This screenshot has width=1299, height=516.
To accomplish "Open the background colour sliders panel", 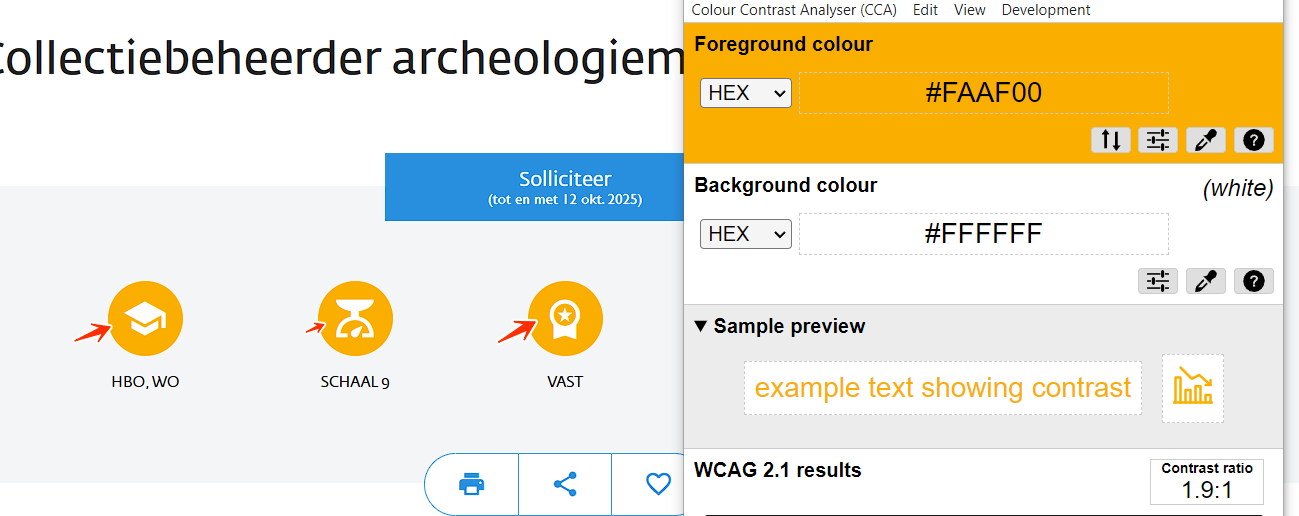I will point(1158,281).
